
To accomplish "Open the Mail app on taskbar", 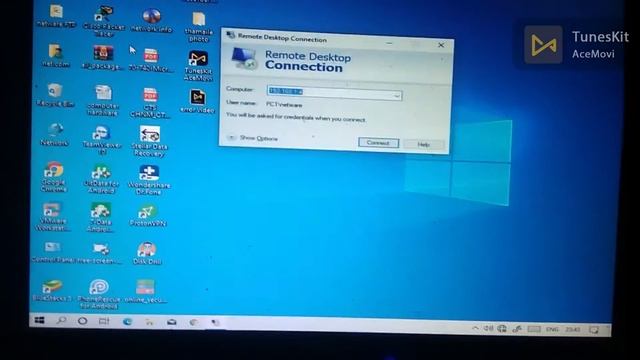I will tap(172, 323).
